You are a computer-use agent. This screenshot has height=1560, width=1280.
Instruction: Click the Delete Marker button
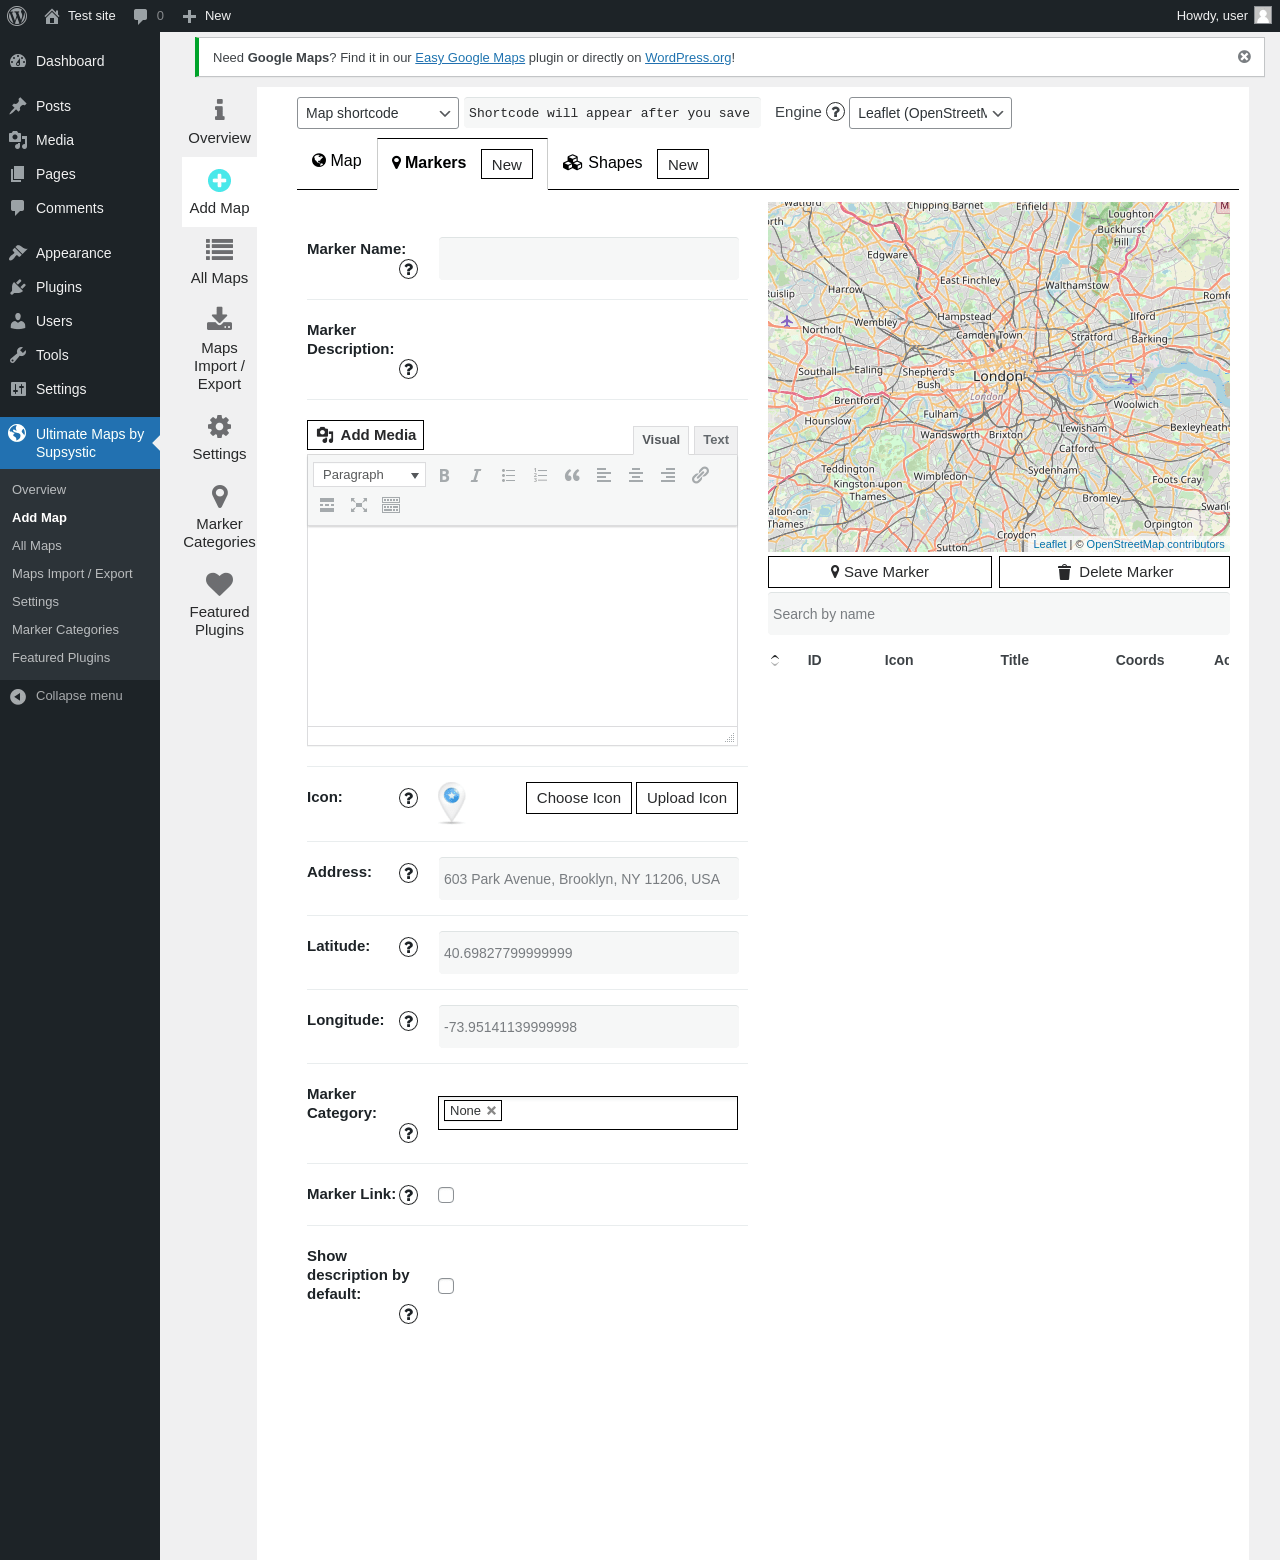[1114, 572]
